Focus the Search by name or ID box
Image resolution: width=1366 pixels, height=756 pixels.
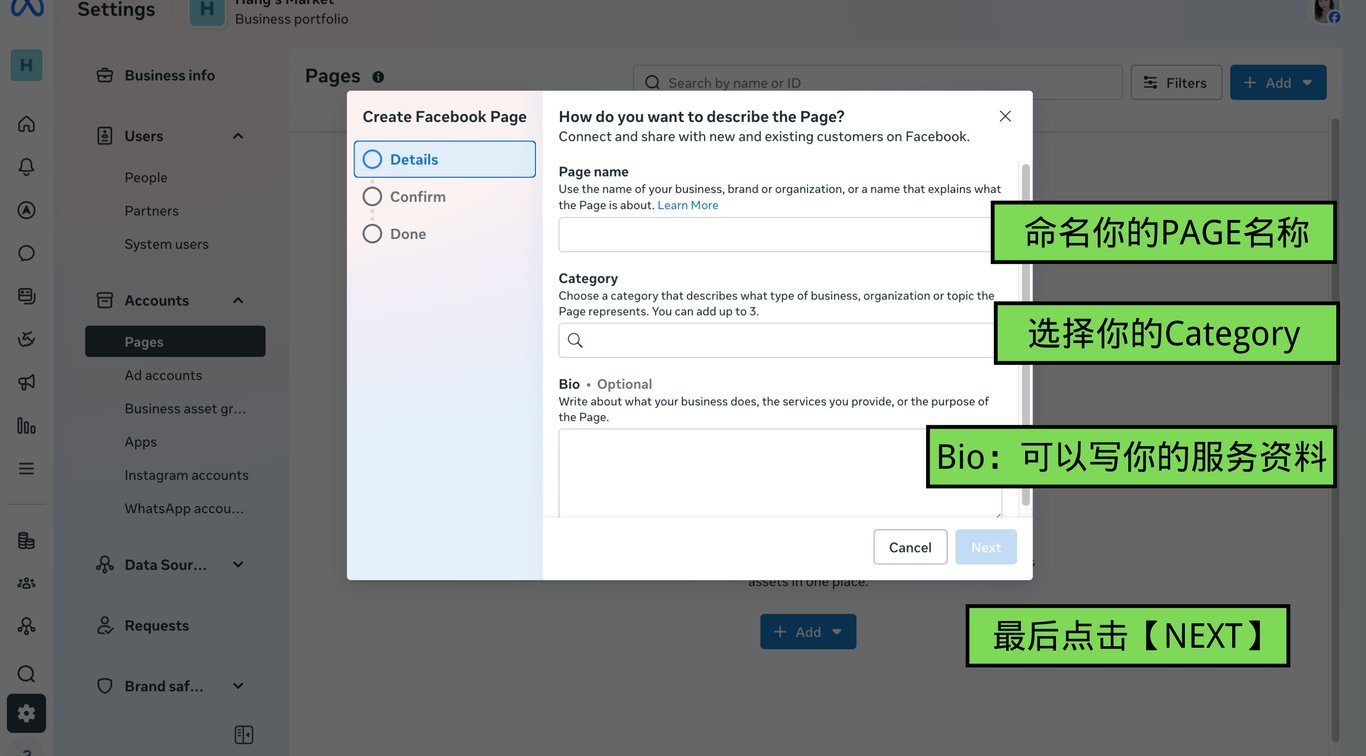tap(878, 83)
